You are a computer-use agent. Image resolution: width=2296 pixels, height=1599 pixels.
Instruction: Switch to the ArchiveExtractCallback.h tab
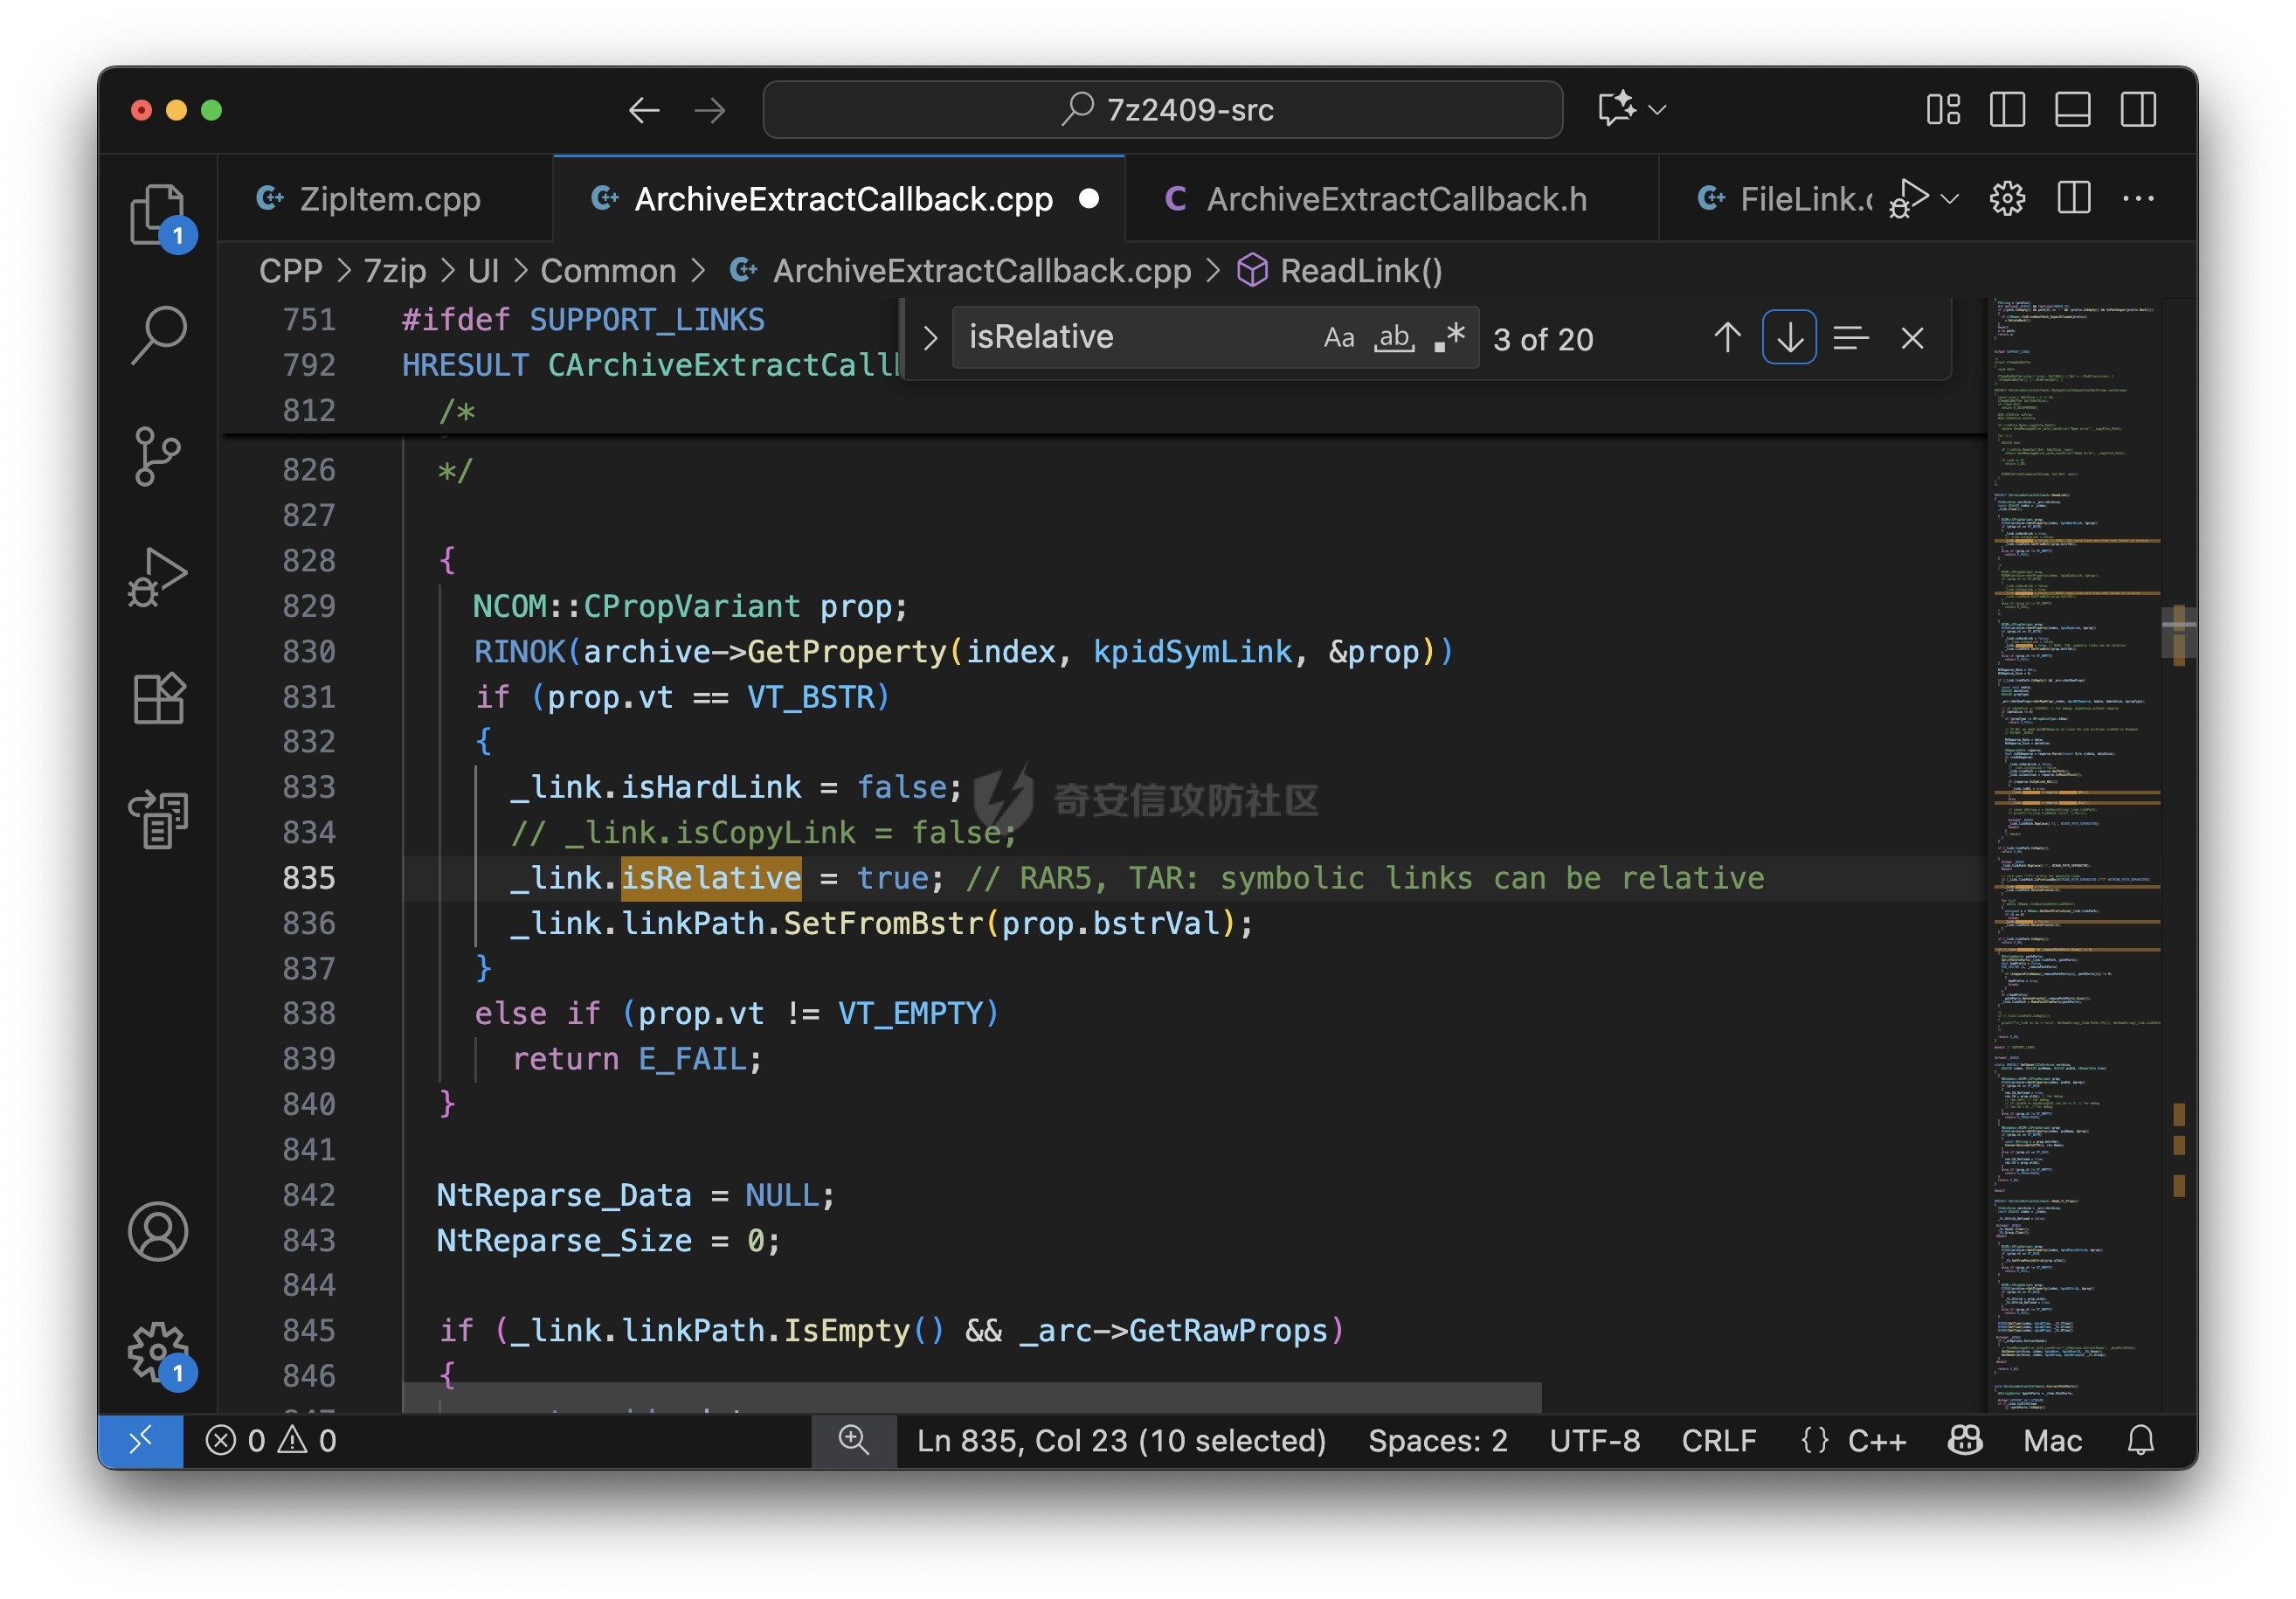pos(1395,199)
